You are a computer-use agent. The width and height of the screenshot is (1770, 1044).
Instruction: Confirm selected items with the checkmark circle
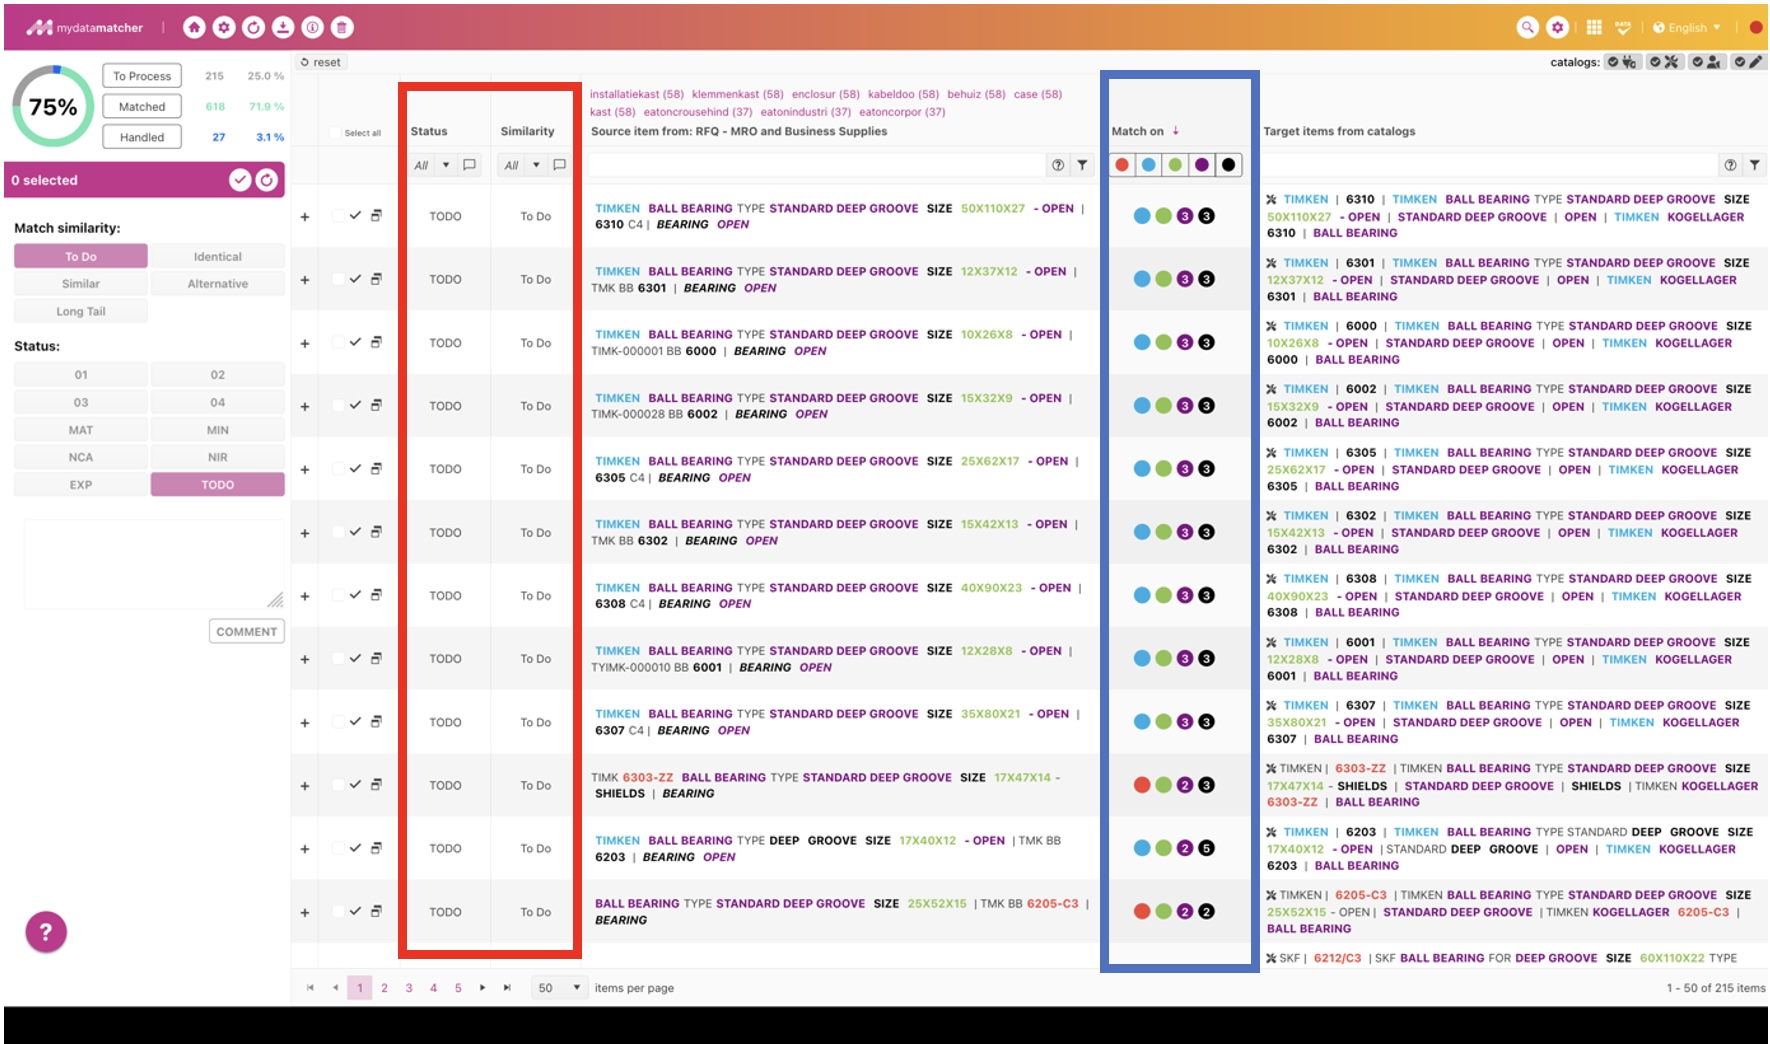(240, 180)
